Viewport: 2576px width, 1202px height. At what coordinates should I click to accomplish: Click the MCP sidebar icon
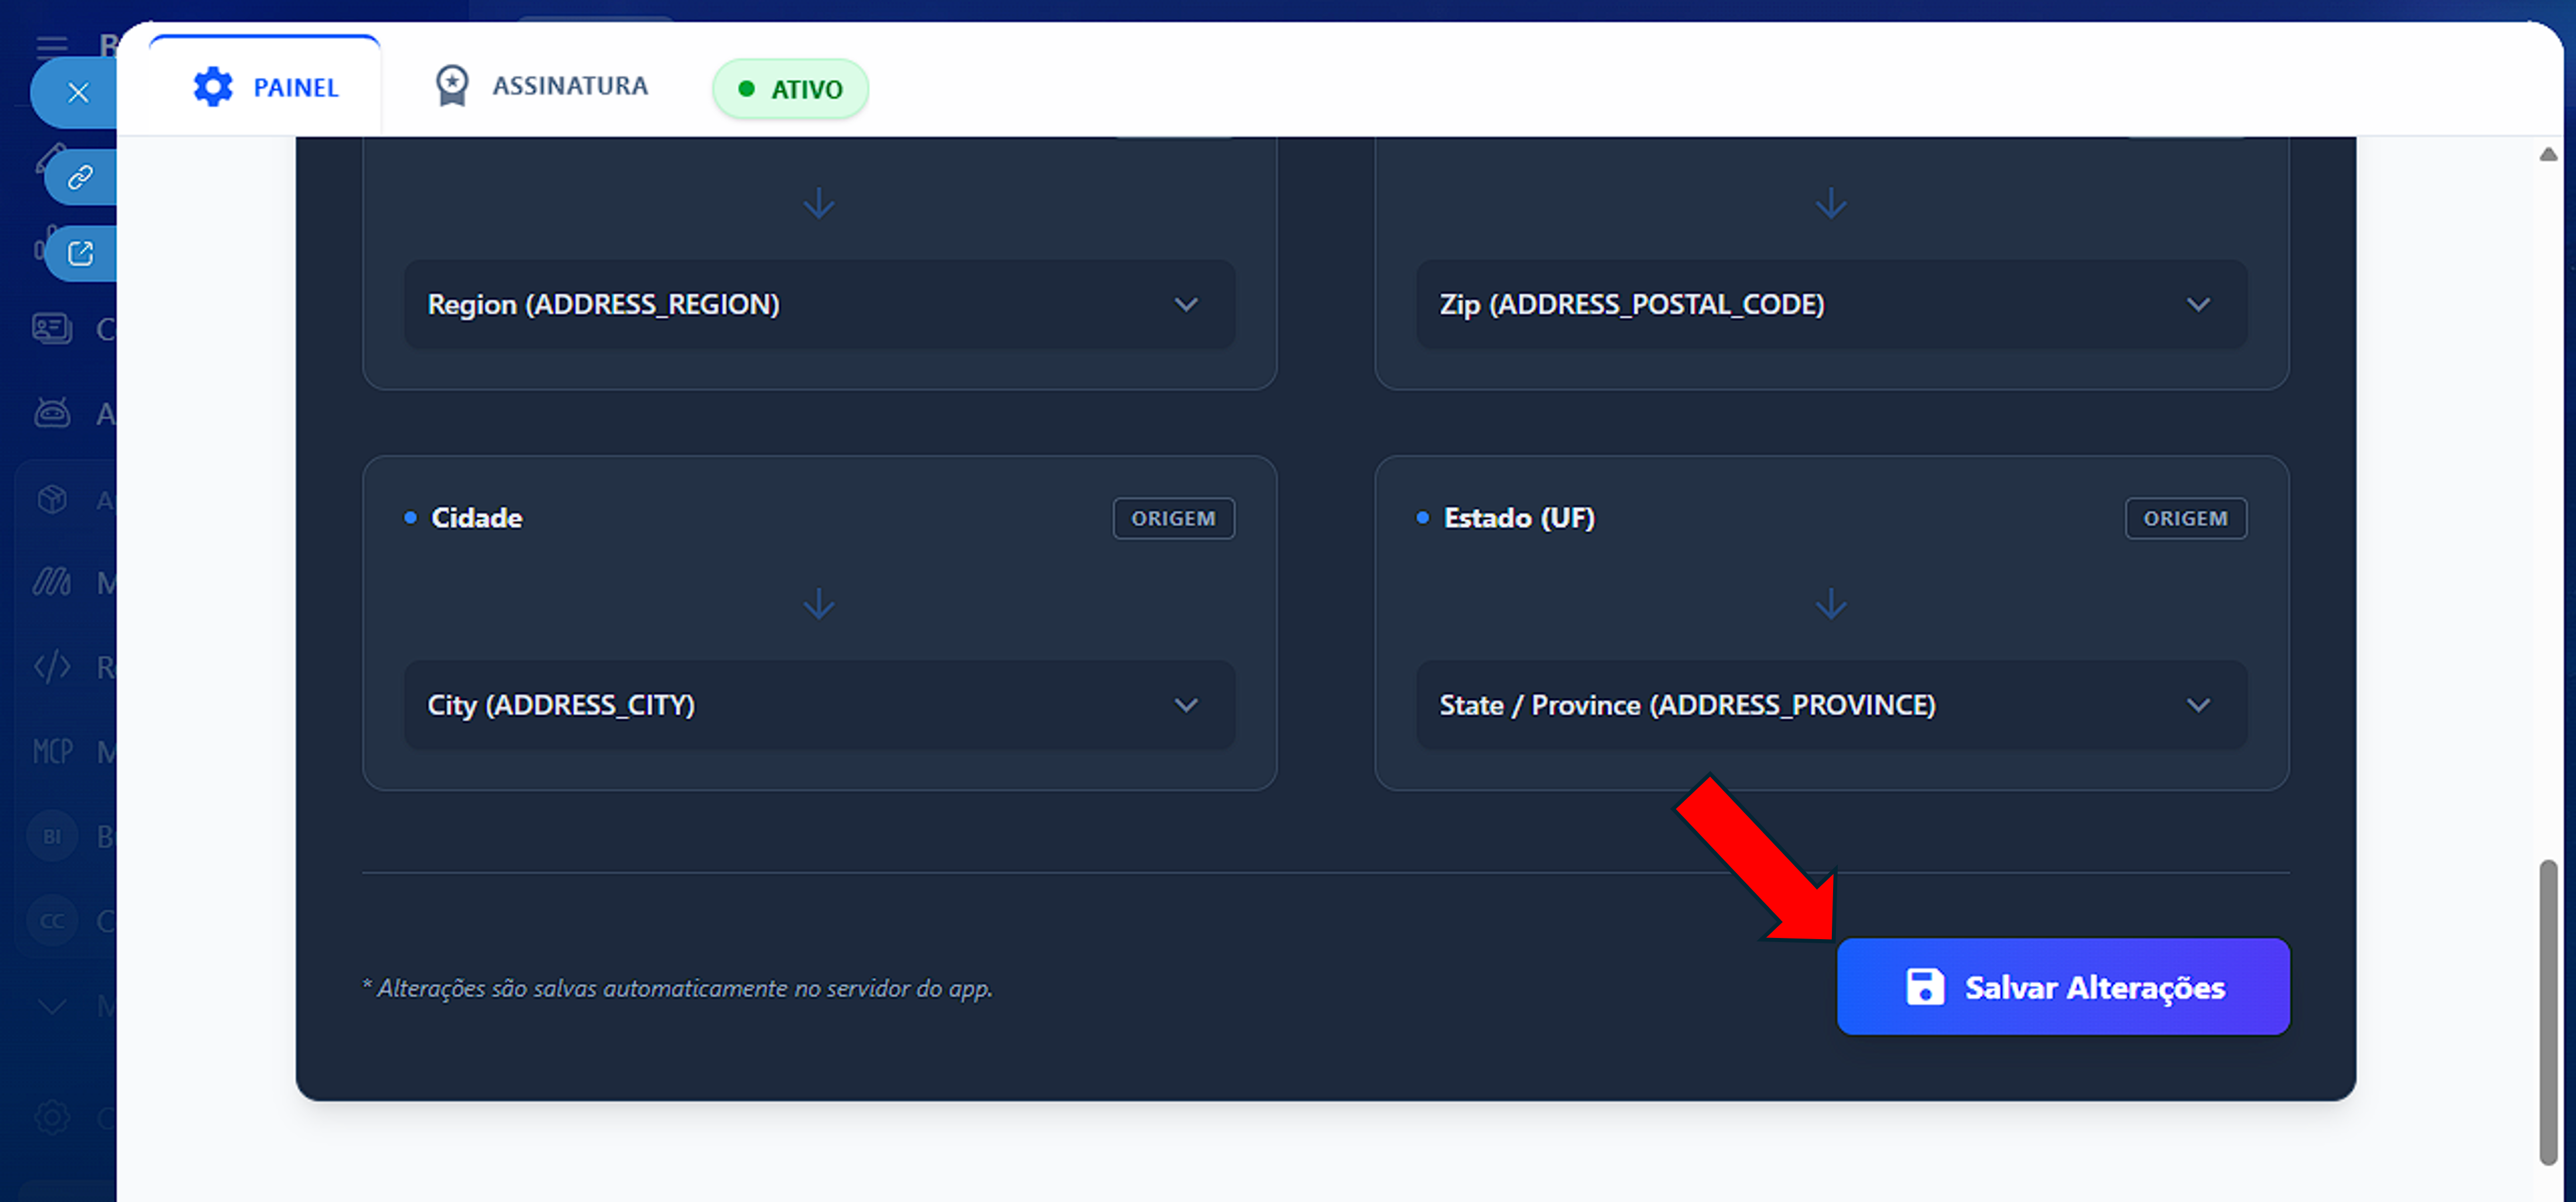[52, 751]
